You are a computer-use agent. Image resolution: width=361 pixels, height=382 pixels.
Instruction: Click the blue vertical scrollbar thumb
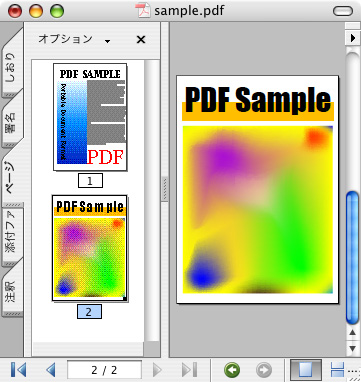point(352,258)
